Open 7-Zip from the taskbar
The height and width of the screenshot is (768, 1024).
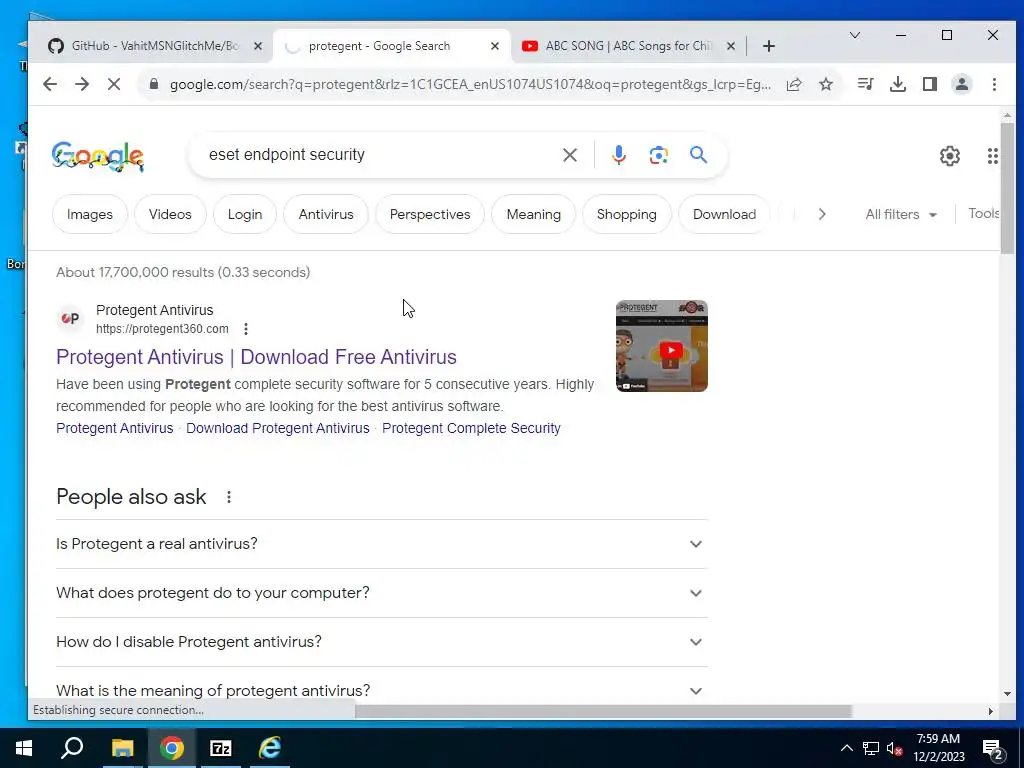click(x=220, y=748)
